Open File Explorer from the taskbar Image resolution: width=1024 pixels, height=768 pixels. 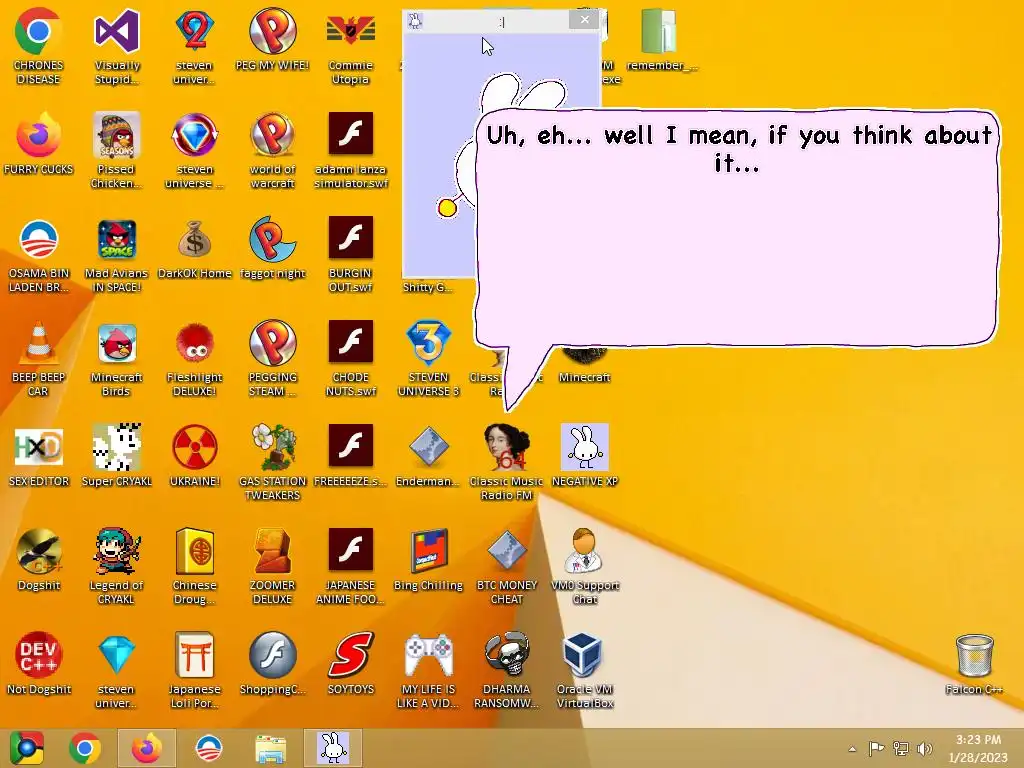click(x=270, y=748)
